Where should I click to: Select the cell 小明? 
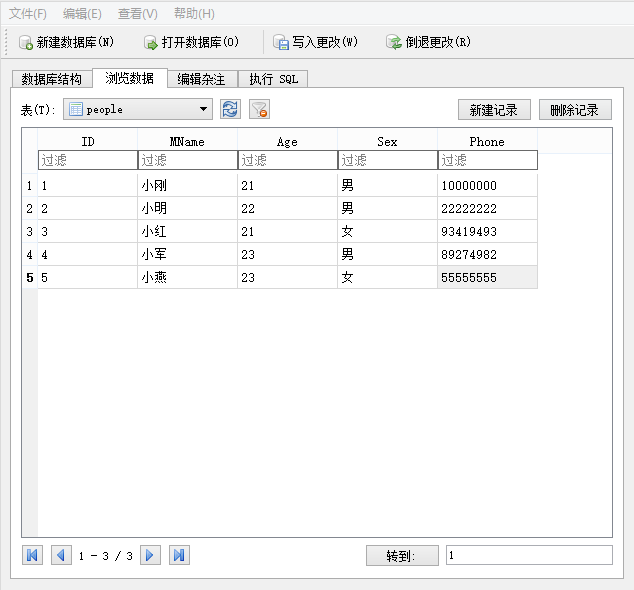coord(188,209)
